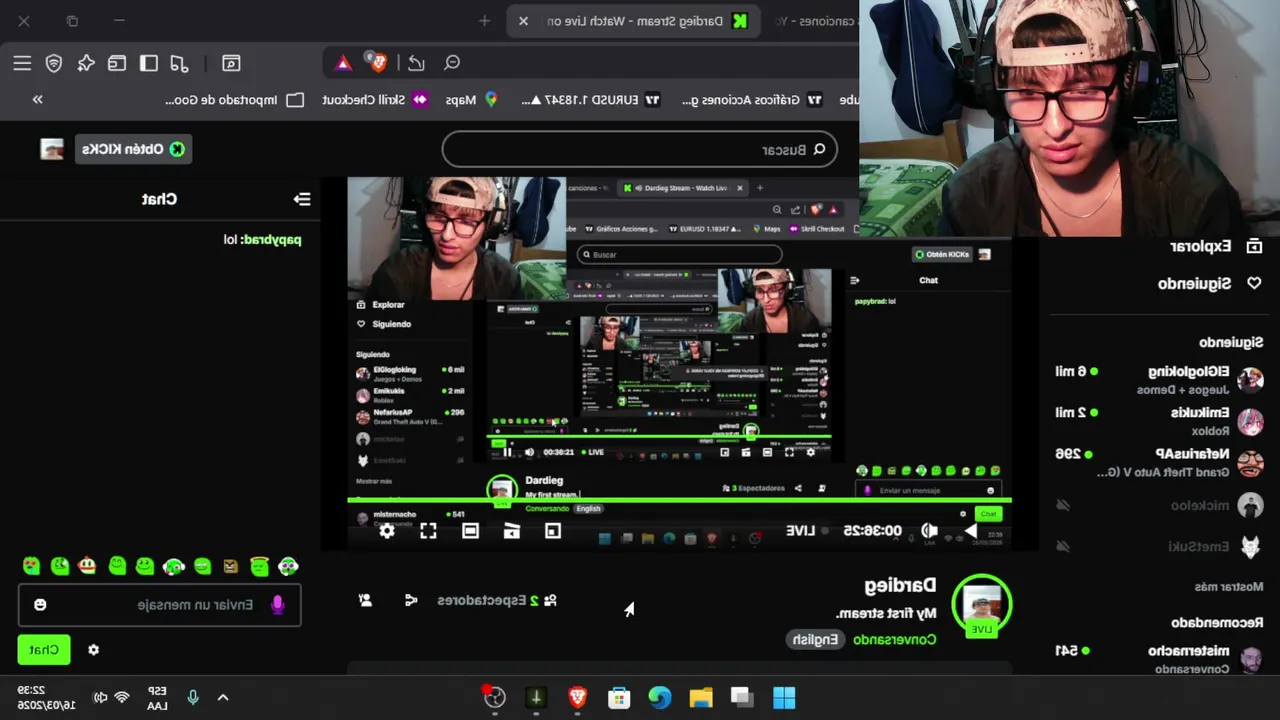Create a clip with clapperboard icon
This screenshot has height=720, width=1280.
coord(512,531)
